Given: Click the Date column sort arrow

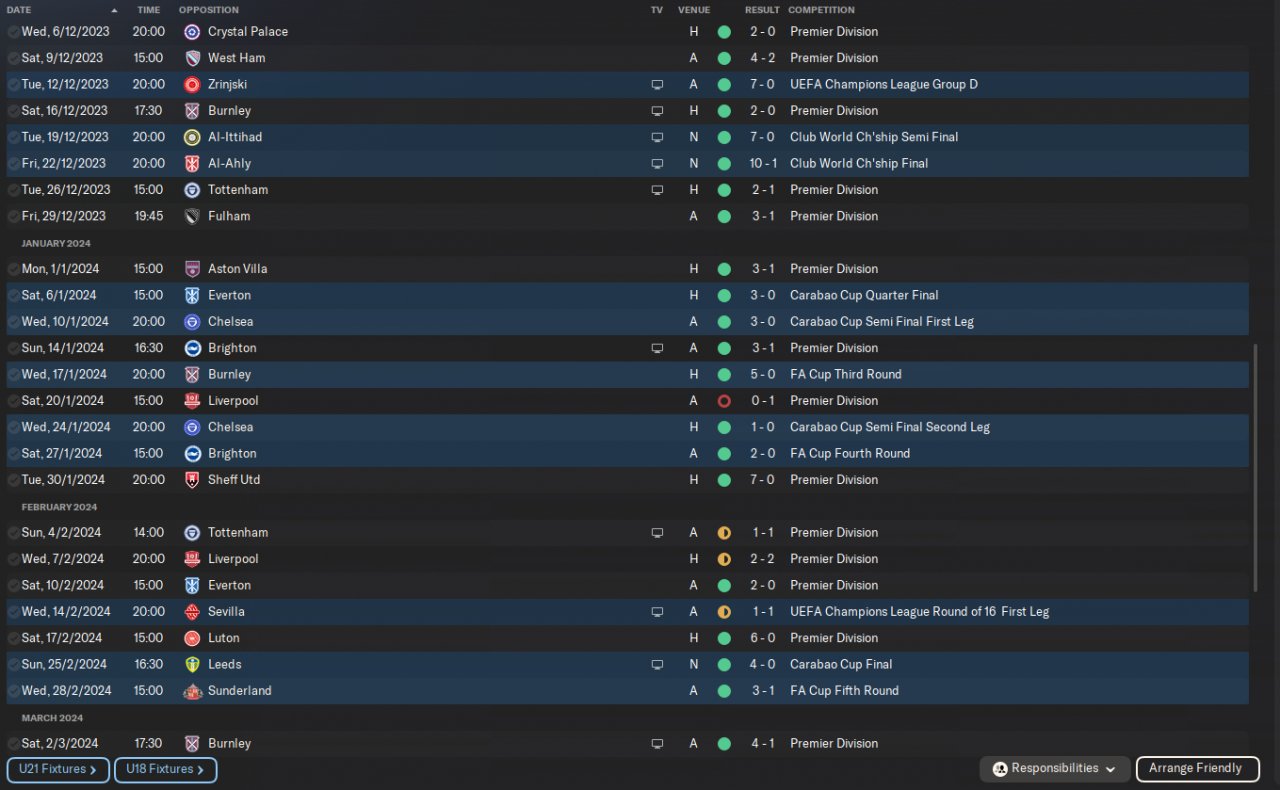Looking at the screenshot, I should click(114, 10).
